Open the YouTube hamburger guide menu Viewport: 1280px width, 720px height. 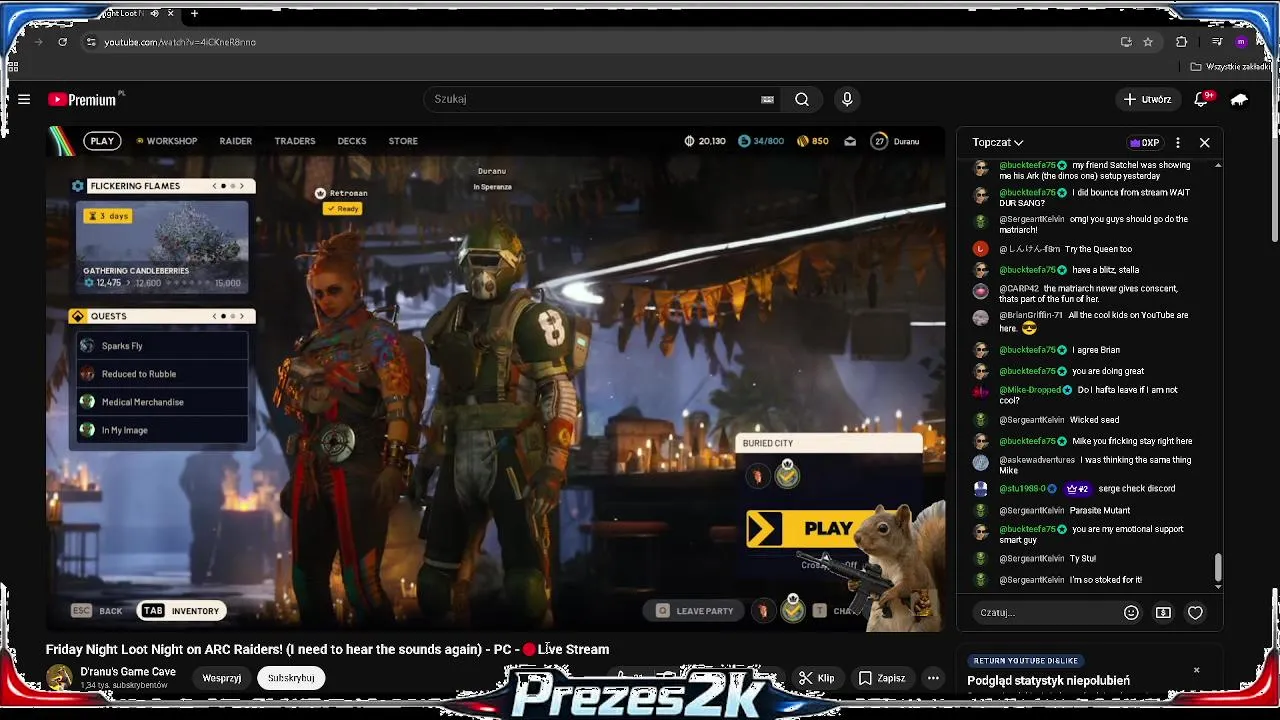pyautogui.click(x=24, y=99)
